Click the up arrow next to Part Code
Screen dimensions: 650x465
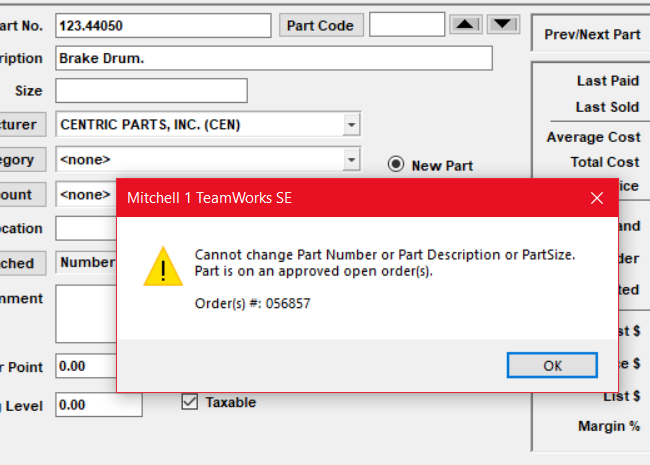(466, 25)
